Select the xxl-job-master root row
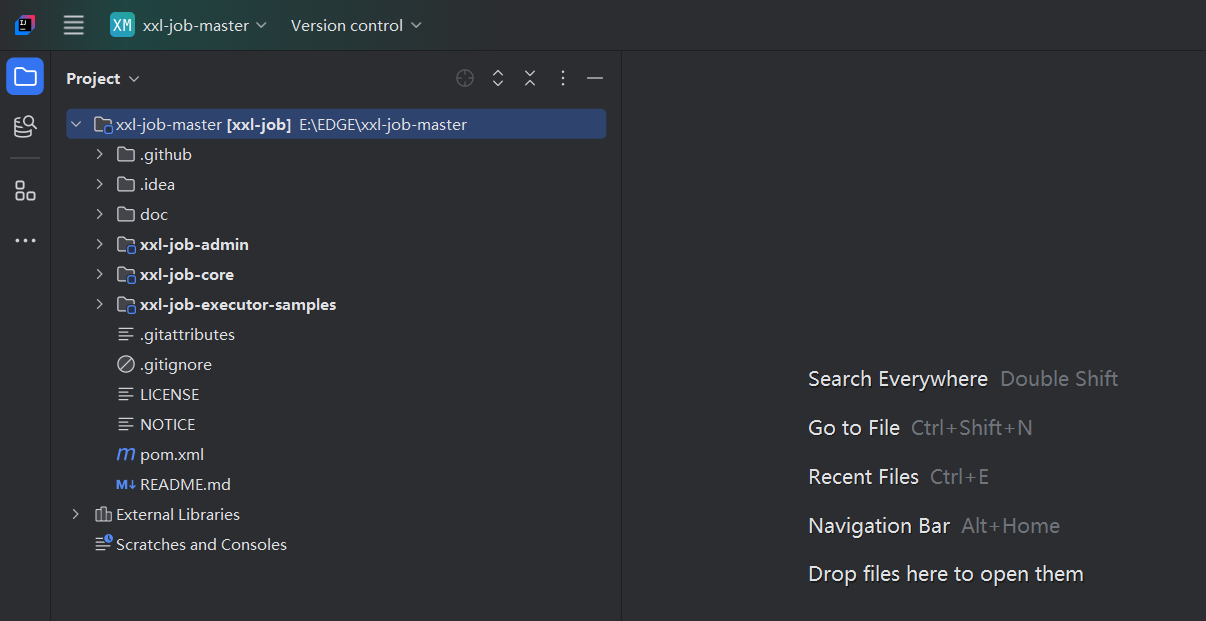 coord(336,125)
